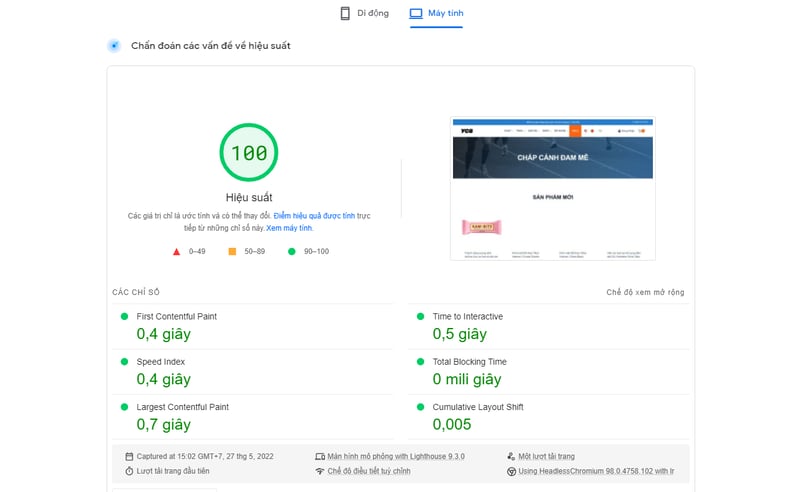Screen dimensions: 800x492
Task: Click the green circle 90–100 legend icon
Action: pyautogui.click(x=292, y=251)
